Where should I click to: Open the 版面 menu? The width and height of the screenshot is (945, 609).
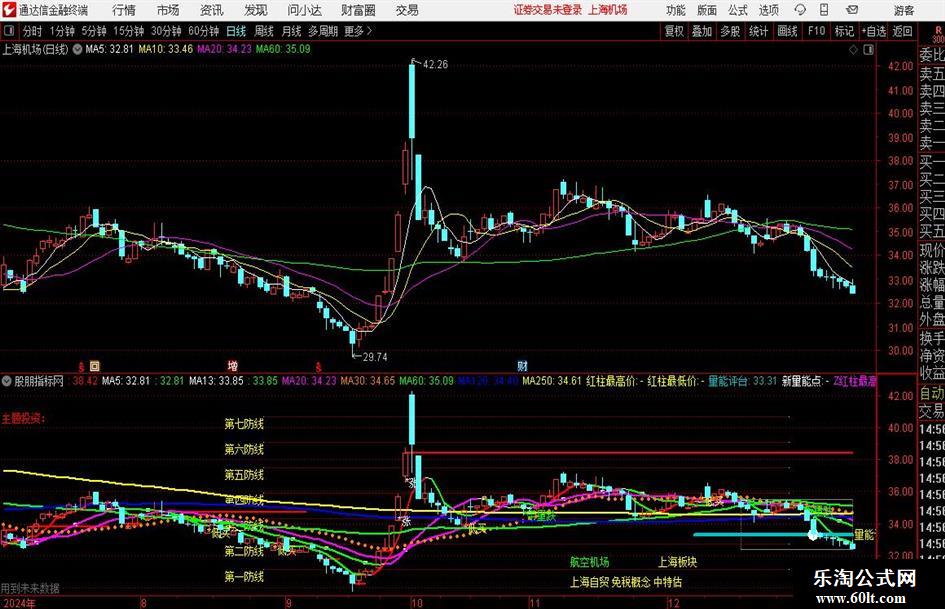coord(707,10)
